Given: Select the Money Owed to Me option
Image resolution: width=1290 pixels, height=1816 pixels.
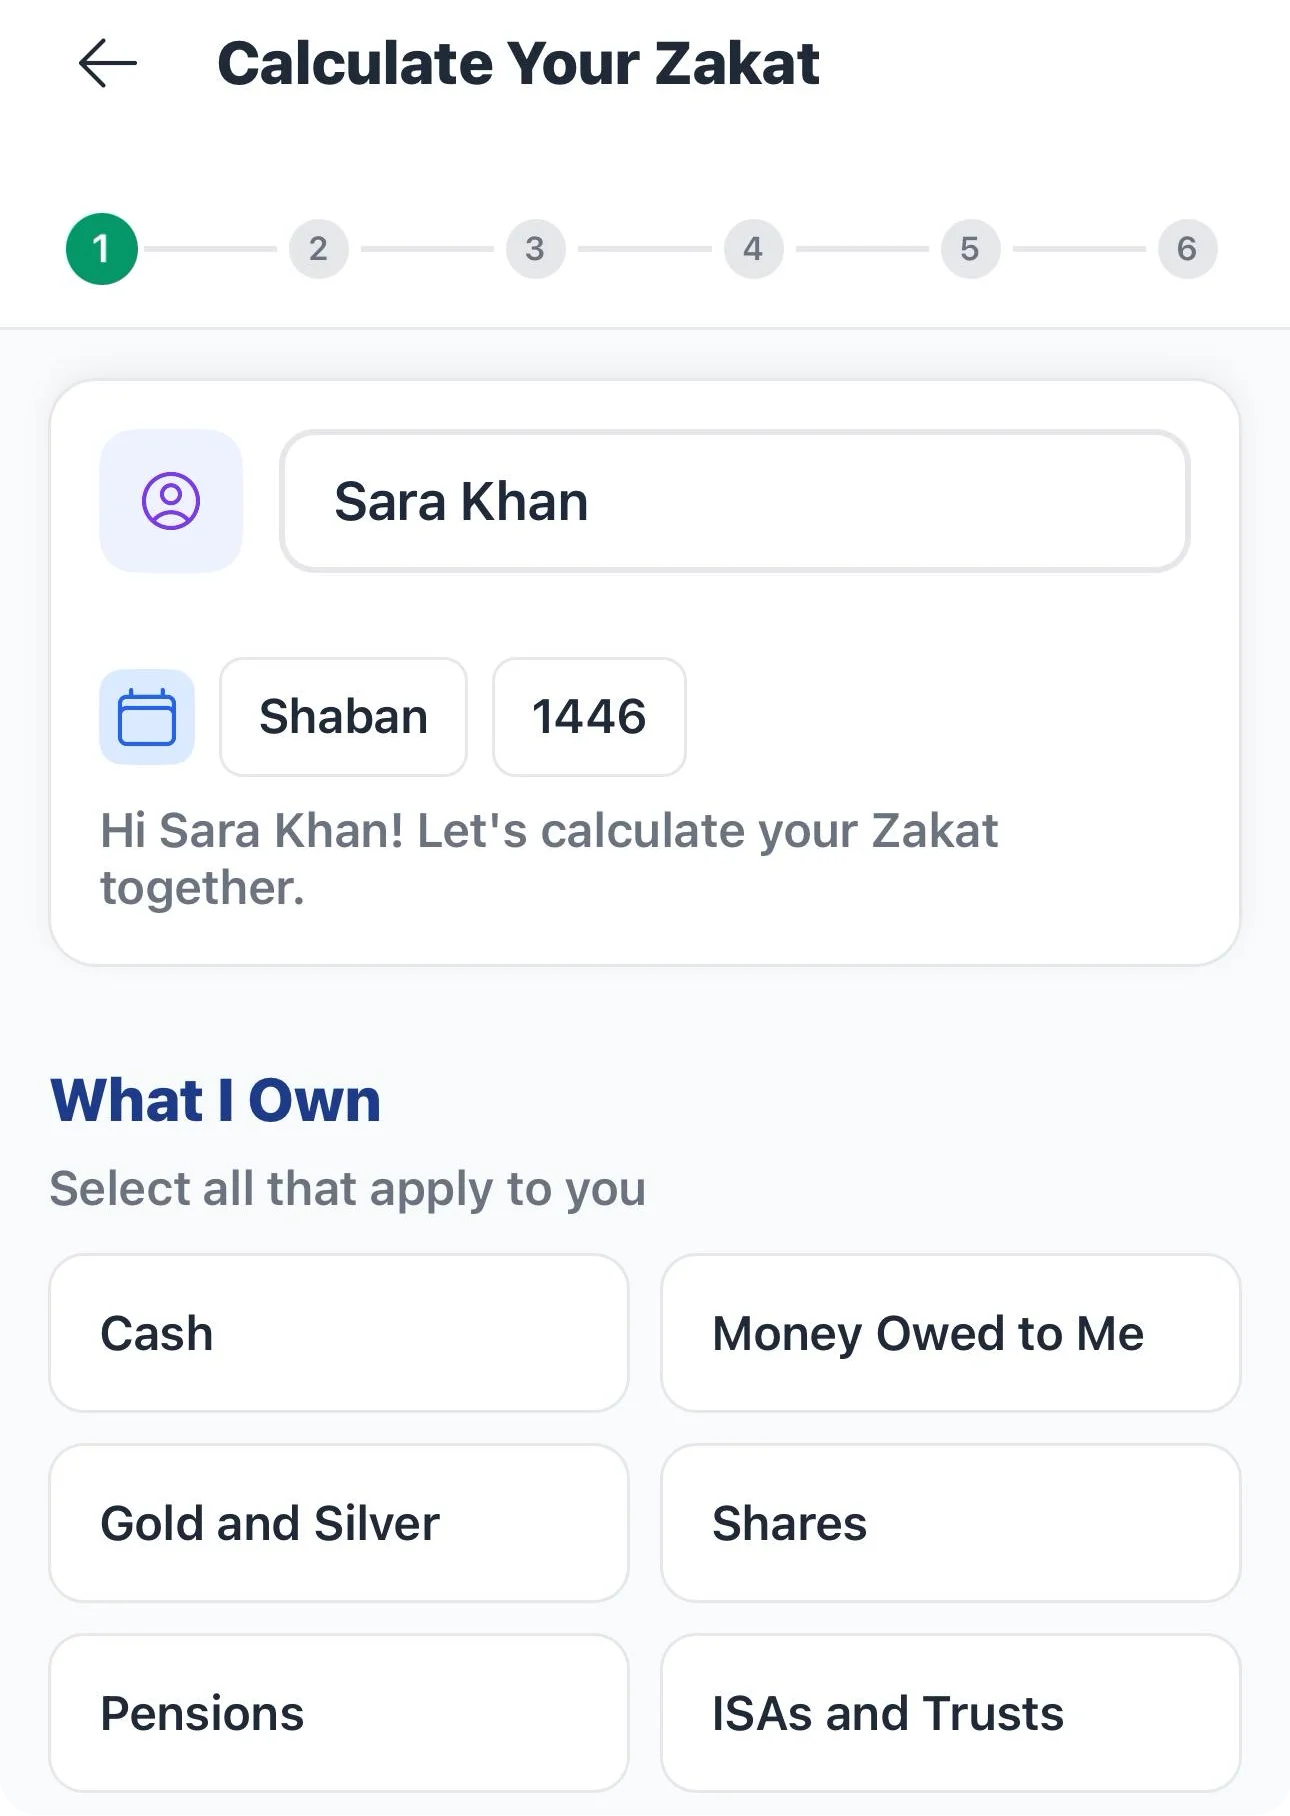Looking at the screenshot, I should 951,1333.
